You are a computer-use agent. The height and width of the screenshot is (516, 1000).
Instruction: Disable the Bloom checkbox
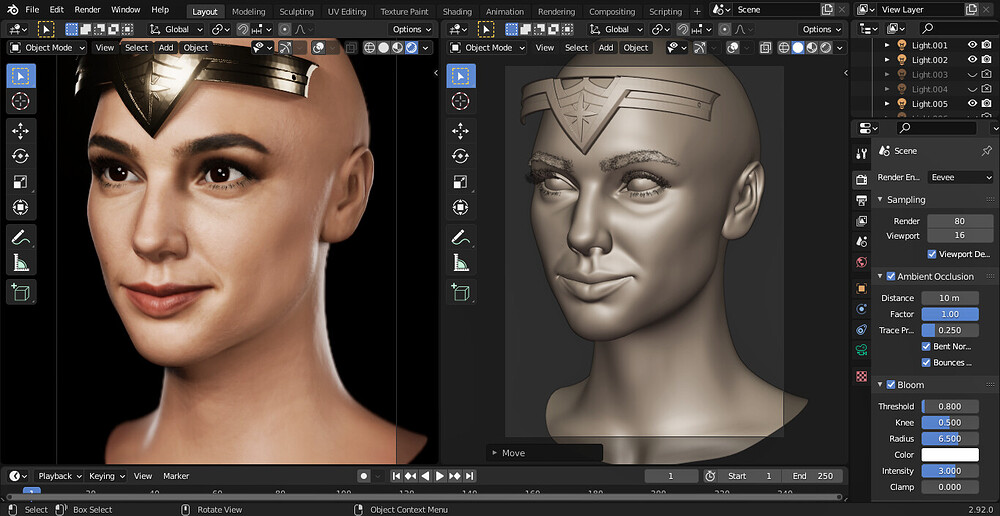[891, 385]
